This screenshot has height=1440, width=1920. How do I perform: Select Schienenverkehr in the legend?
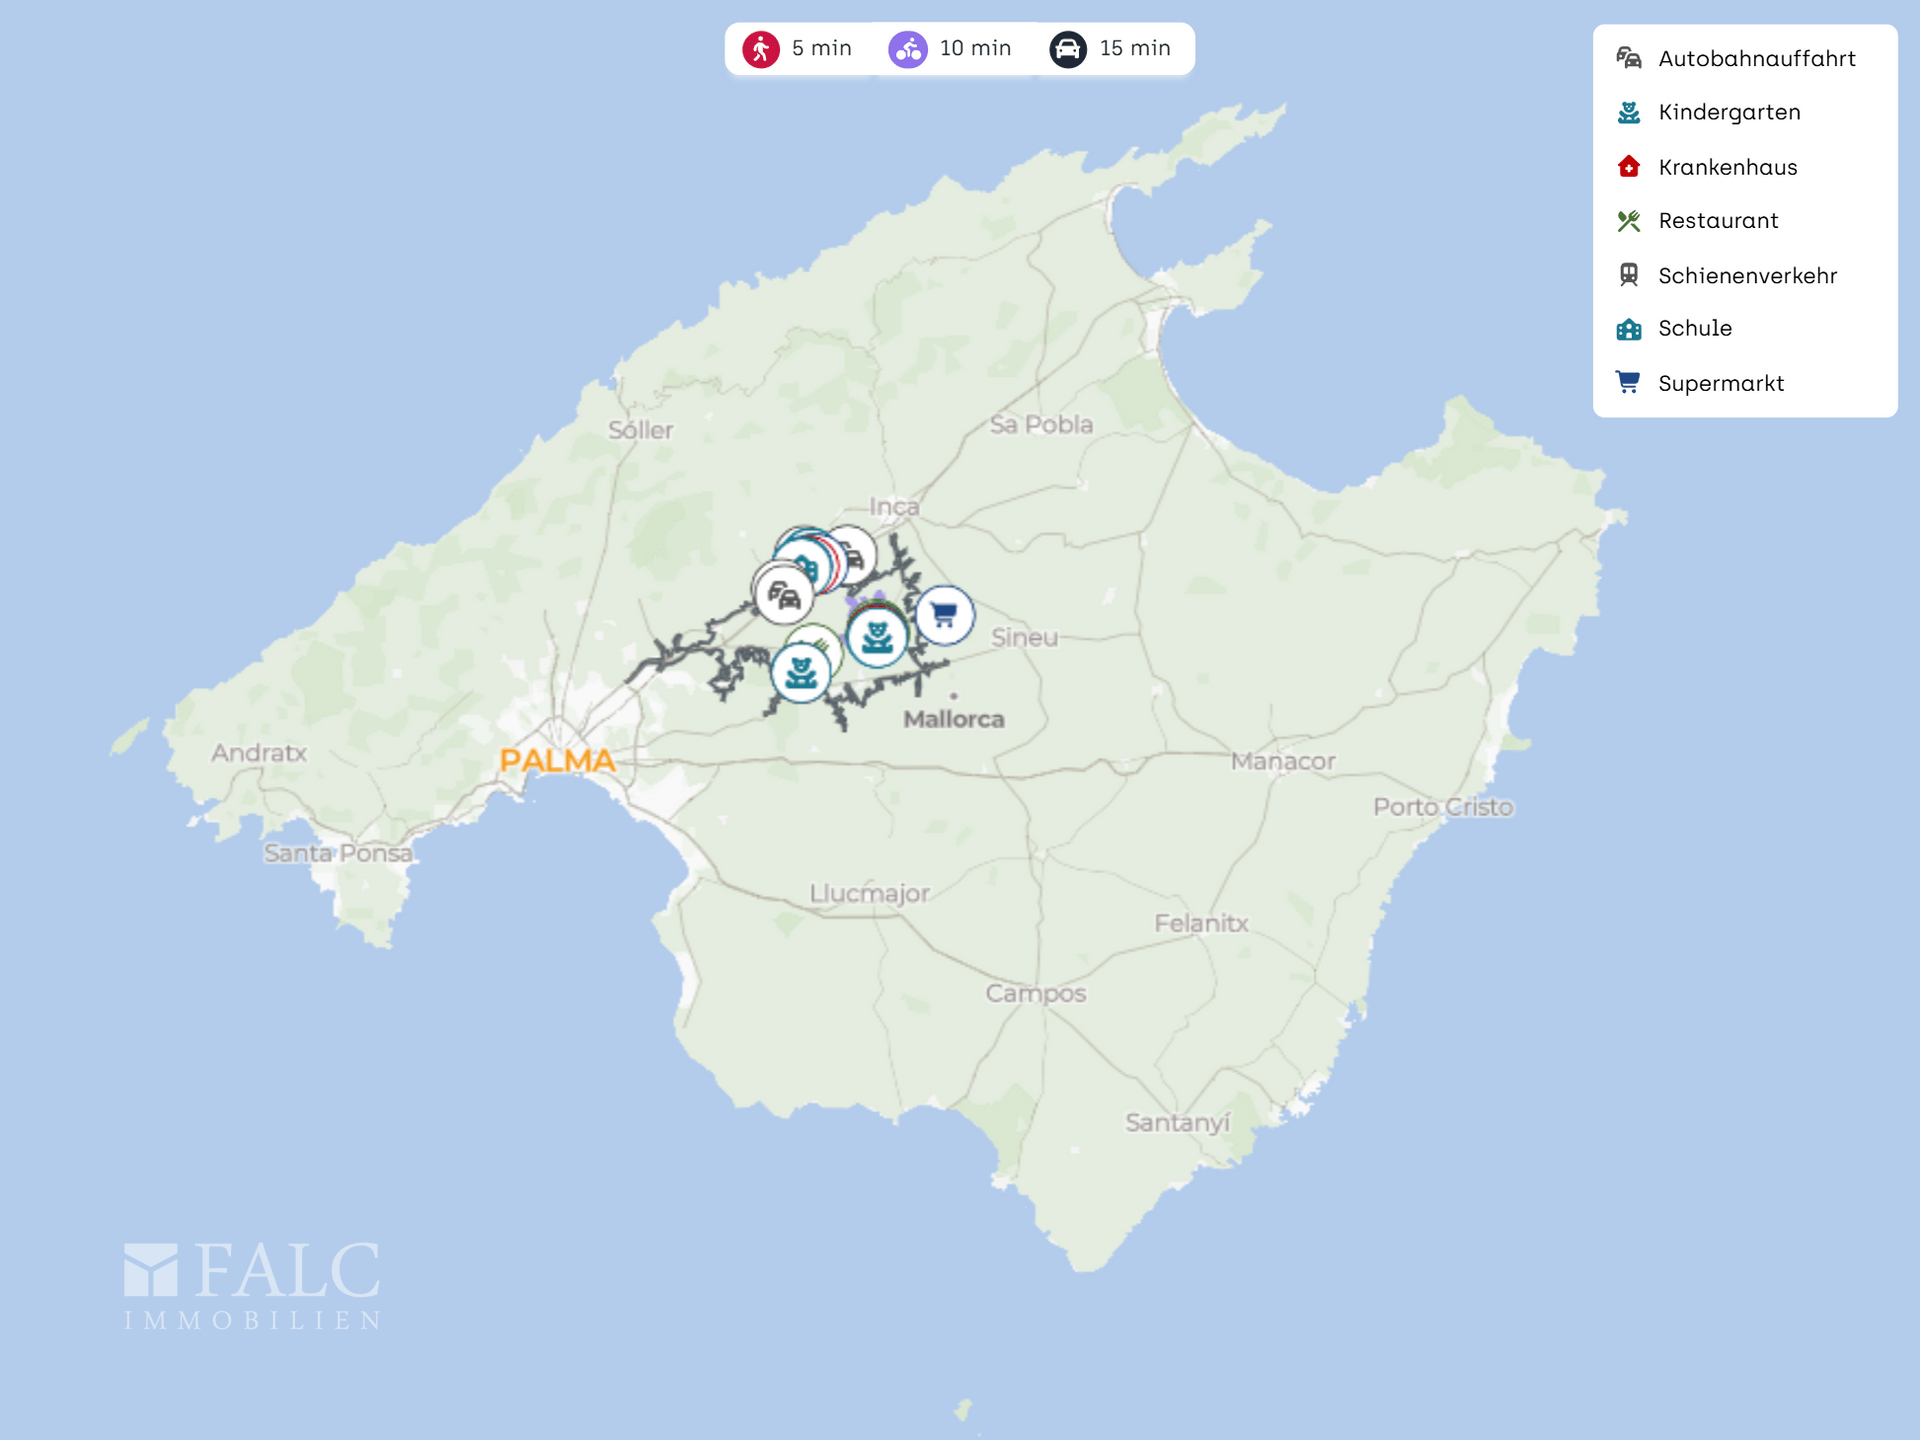(1747, 276)
